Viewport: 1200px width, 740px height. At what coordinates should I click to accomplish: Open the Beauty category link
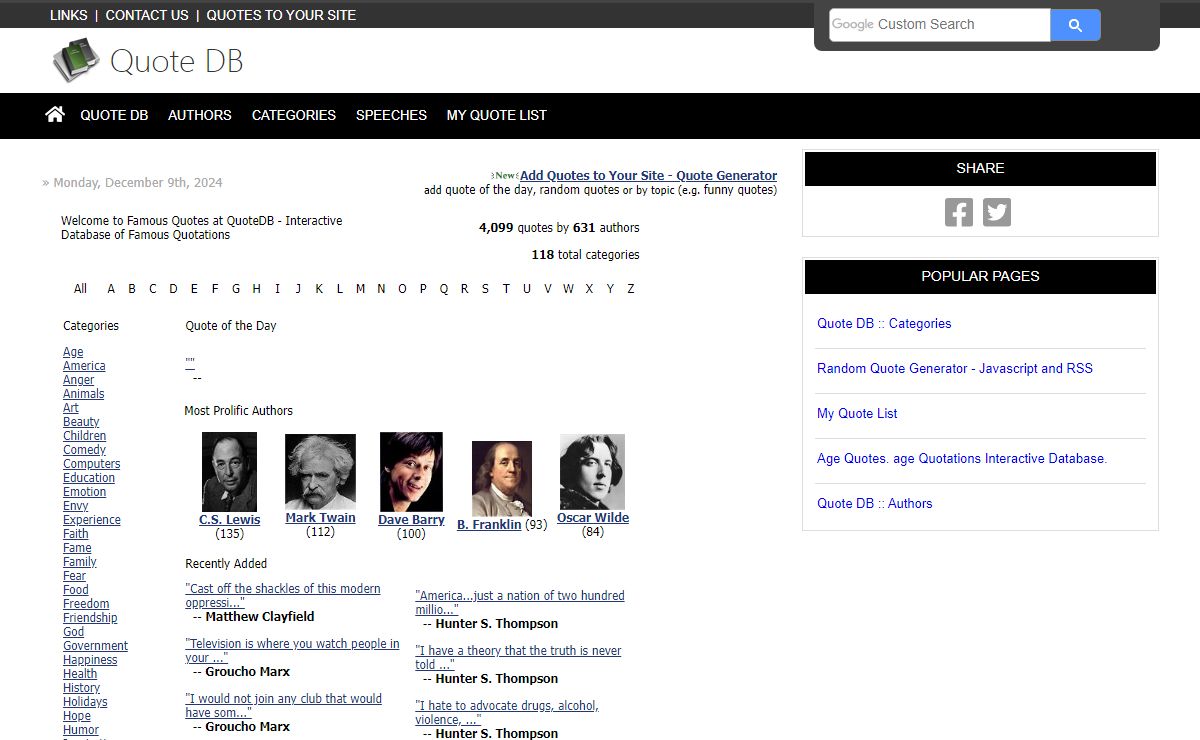(x=81, y=422)
